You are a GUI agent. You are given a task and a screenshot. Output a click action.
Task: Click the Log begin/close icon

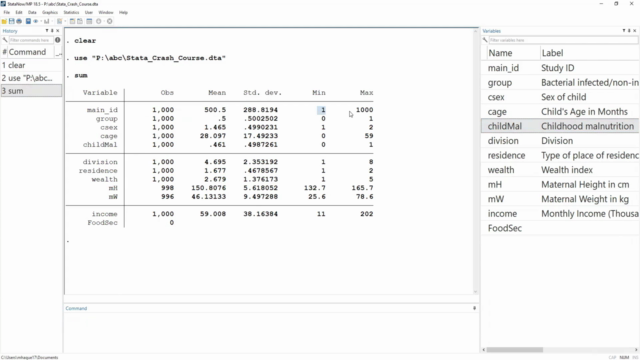pyautogui.click(x=28, y=21)
